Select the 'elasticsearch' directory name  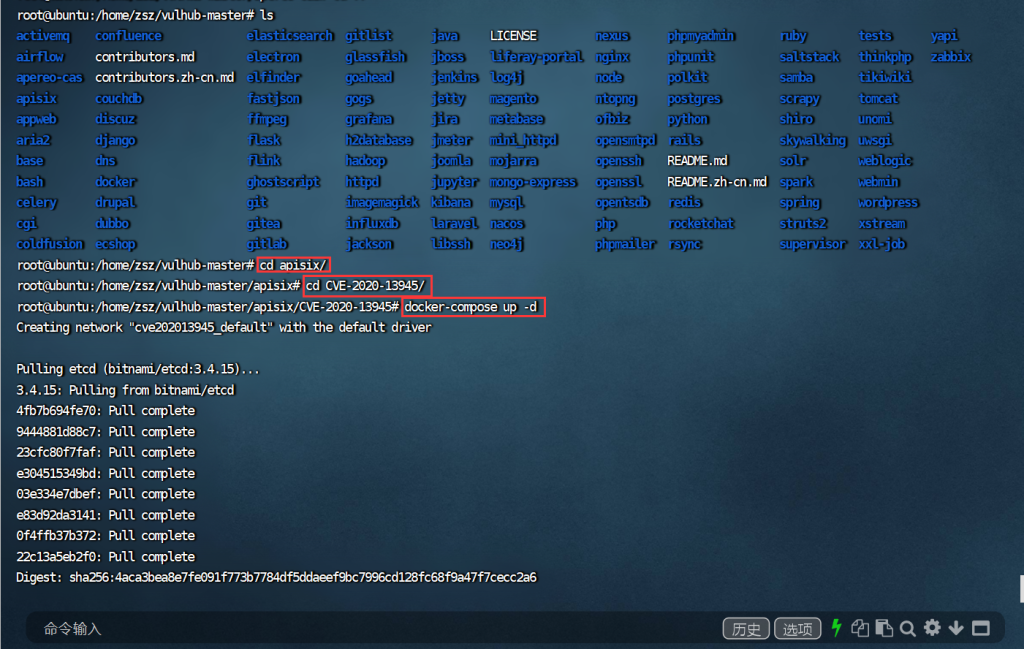pos(290,36)
